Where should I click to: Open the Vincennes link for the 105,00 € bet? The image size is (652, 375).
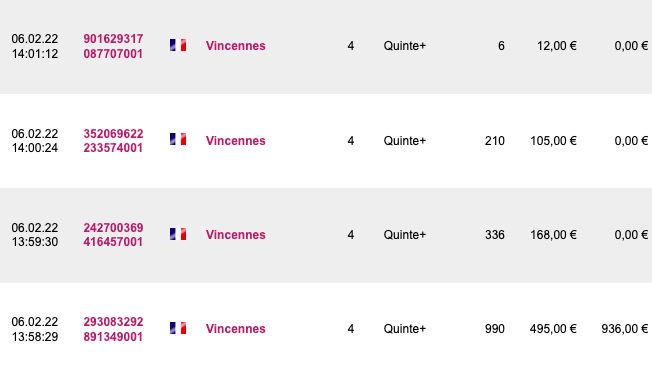coord(235,141)
